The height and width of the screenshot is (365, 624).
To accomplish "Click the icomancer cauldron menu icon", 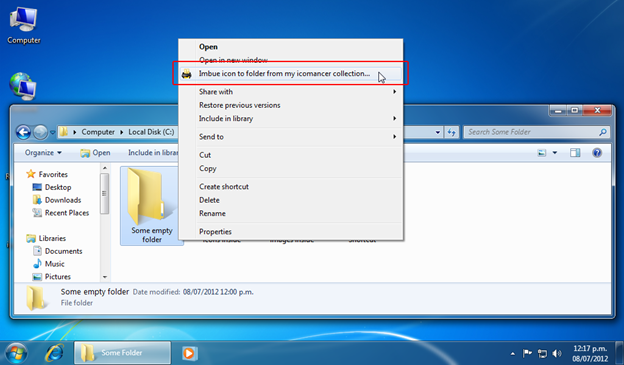I will (x=186, y=74).
